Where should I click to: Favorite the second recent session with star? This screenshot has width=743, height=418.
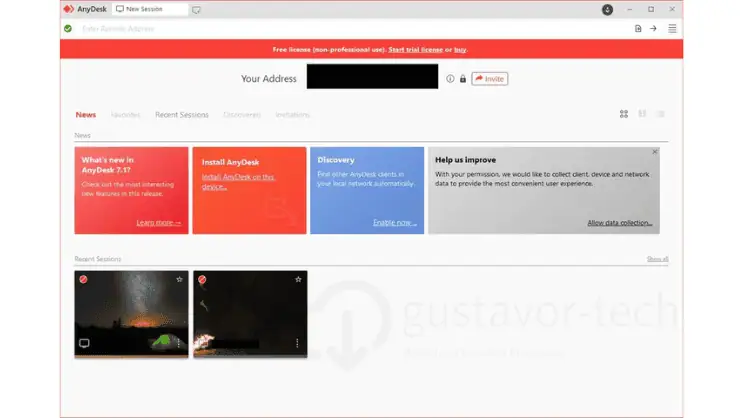(298, 279)
